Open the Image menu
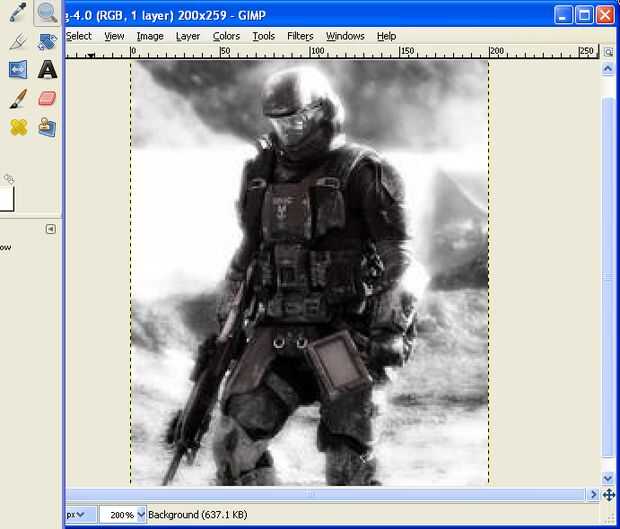Screen dimensions: 620x529 [x=150, y=36]
